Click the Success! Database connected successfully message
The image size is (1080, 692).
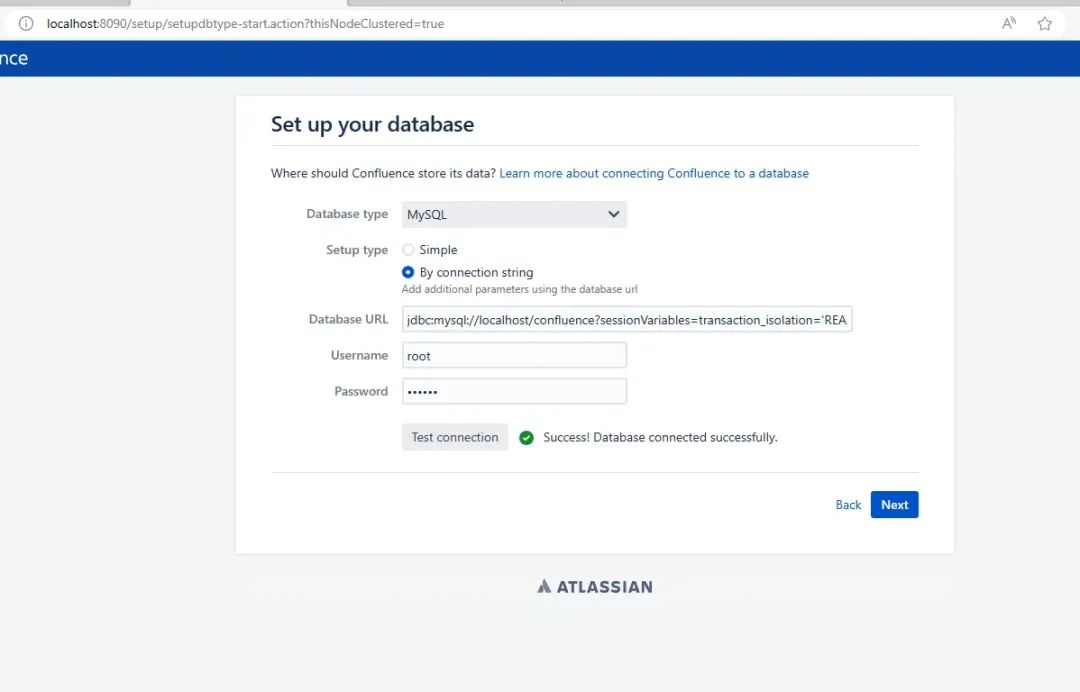tap(660, 437)
